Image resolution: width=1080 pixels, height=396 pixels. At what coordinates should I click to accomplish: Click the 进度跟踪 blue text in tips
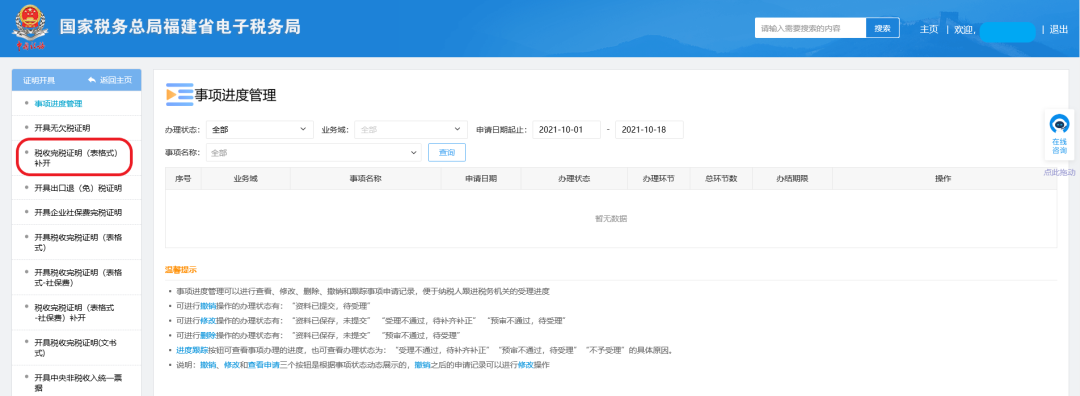tap(192, 350)
